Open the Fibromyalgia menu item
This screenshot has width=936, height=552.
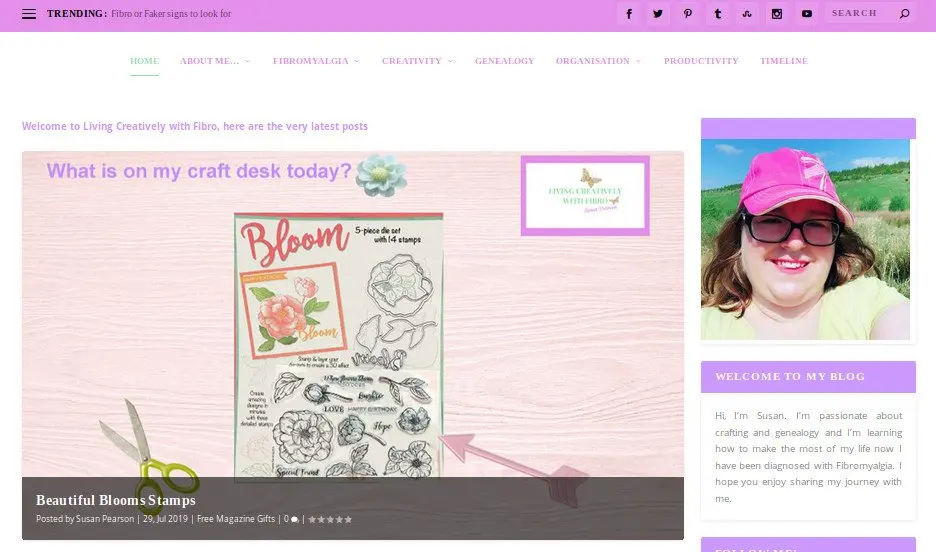[310, 61]
